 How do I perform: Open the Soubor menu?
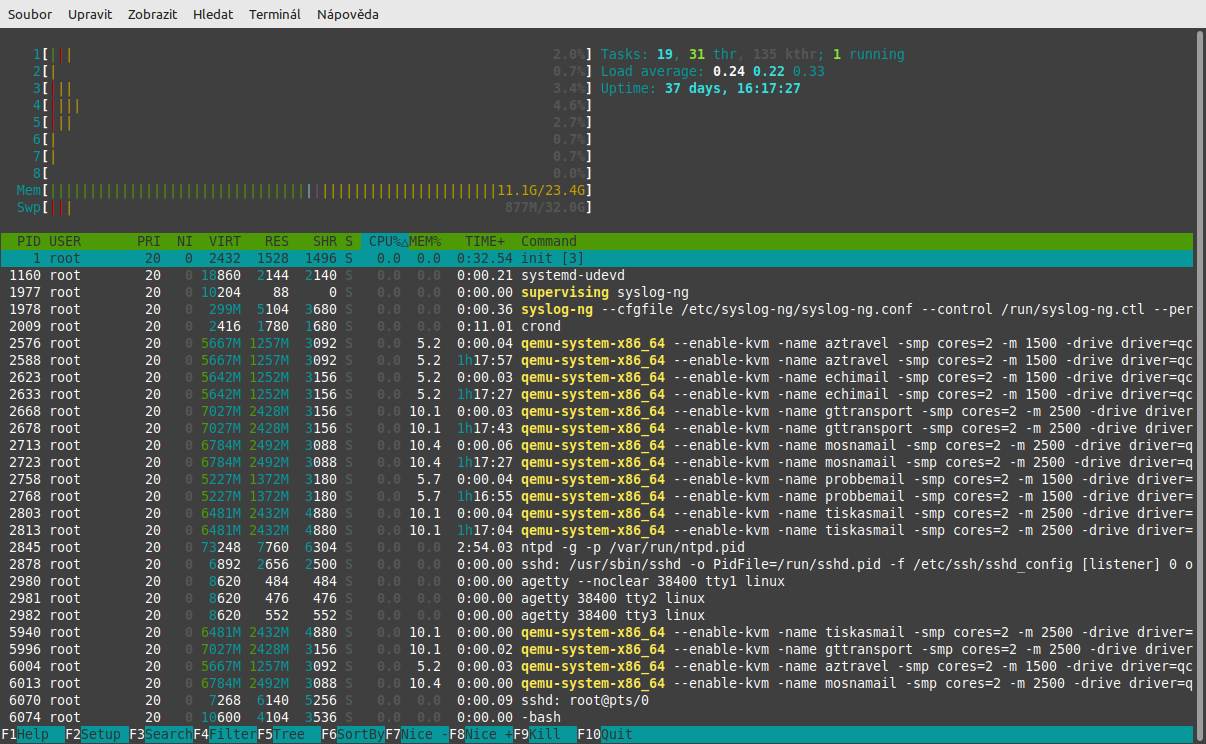point(29,14)
